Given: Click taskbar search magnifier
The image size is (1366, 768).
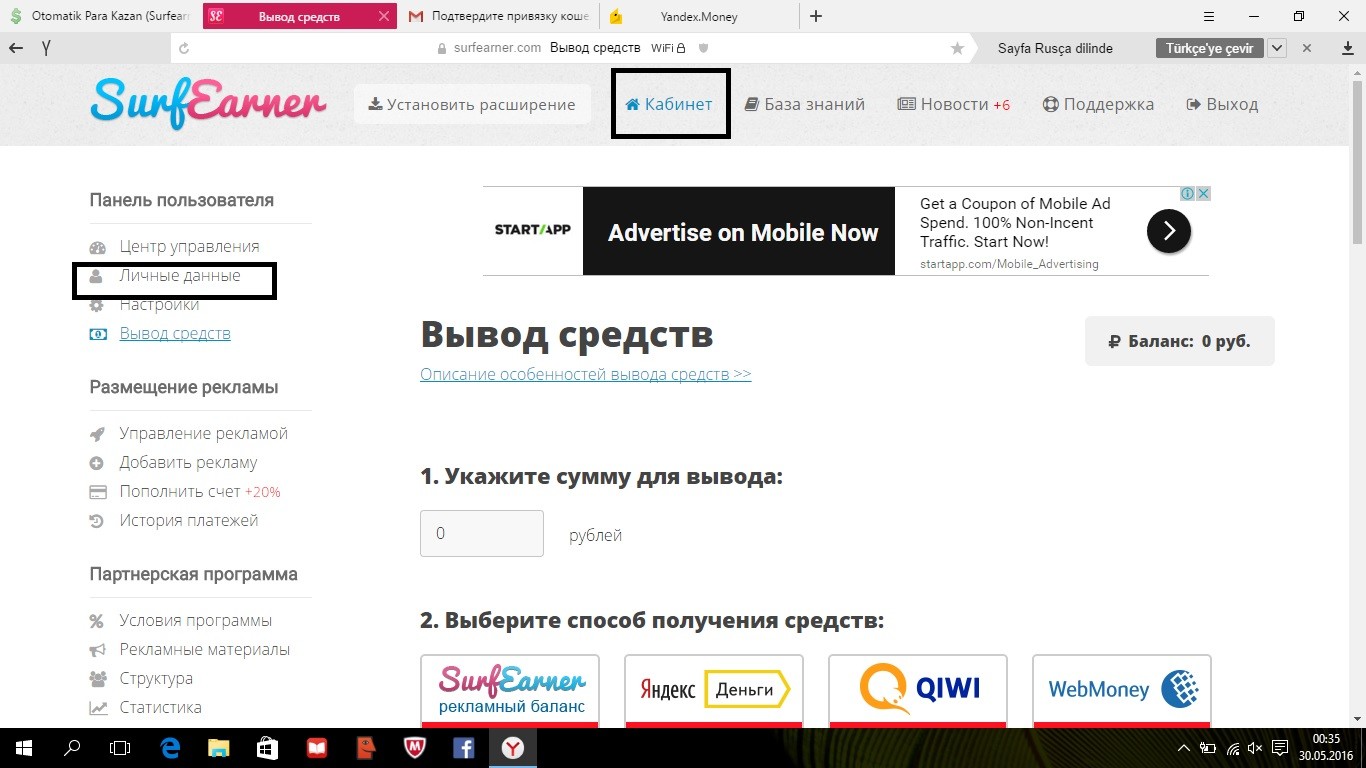Looking at the screenshot, I should (x=71, y=747).
